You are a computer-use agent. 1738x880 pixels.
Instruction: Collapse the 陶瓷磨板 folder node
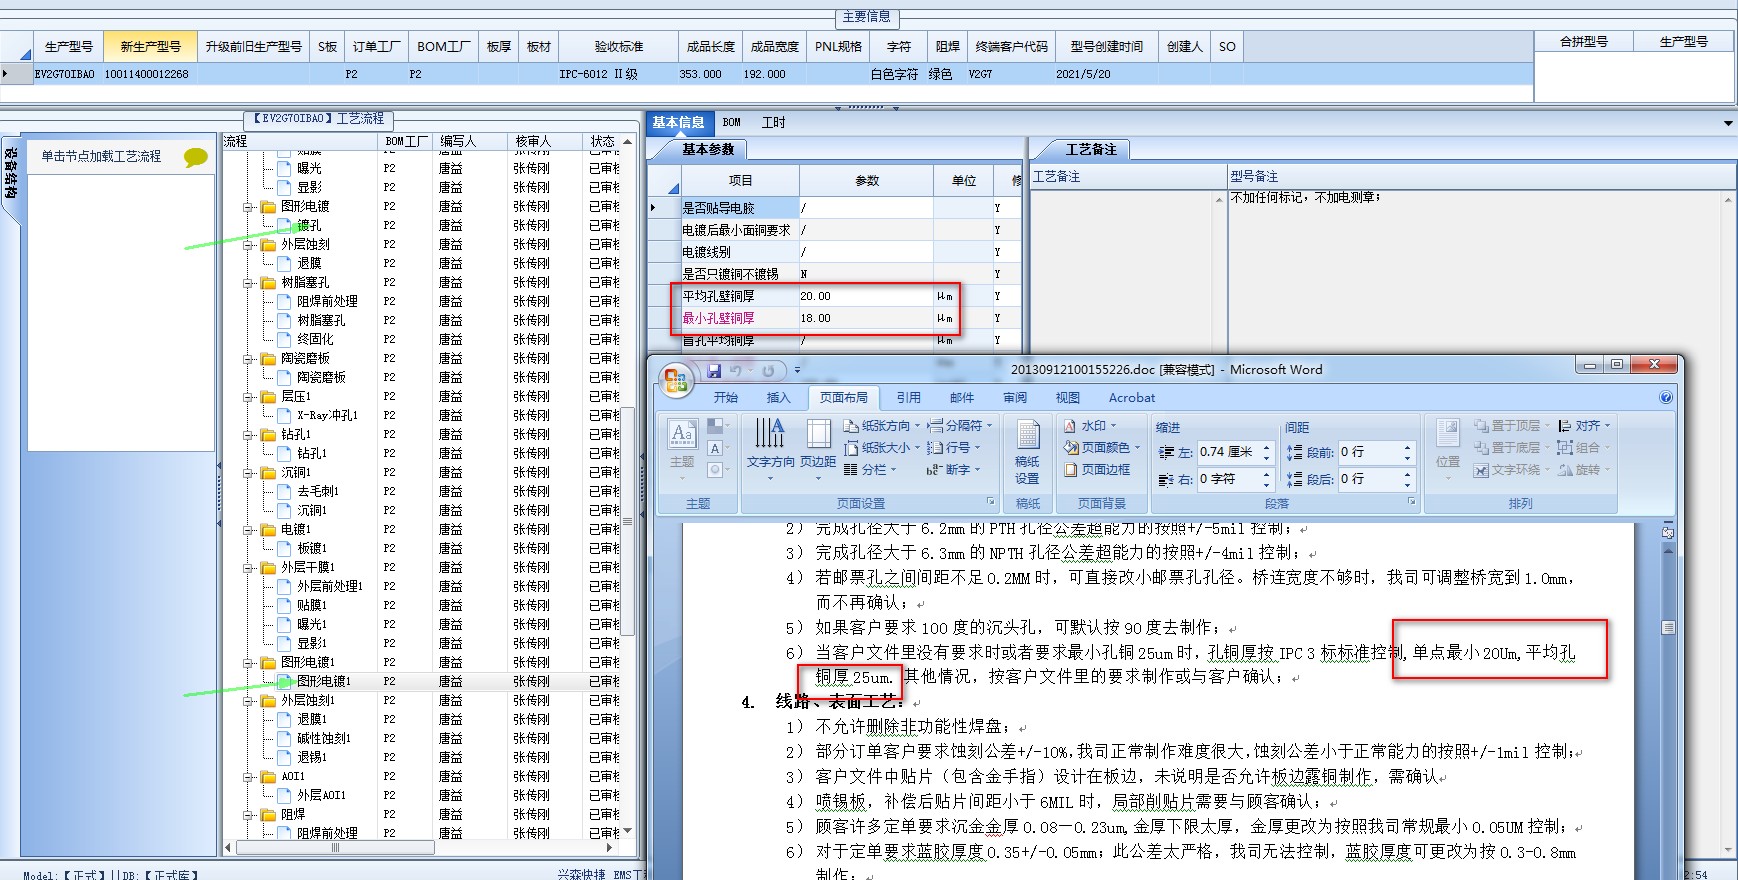pos(247,359)
